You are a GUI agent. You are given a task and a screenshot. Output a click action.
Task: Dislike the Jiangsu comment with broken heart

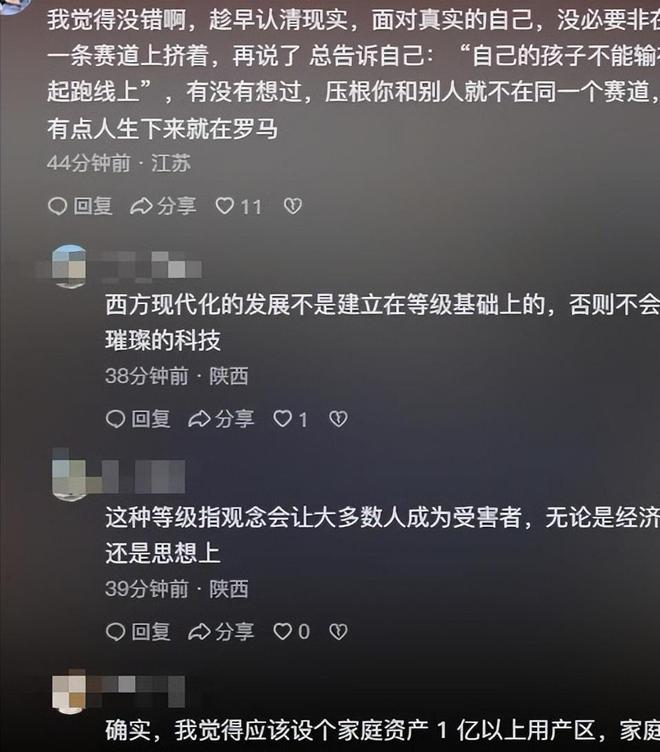[x=293, y=206]
